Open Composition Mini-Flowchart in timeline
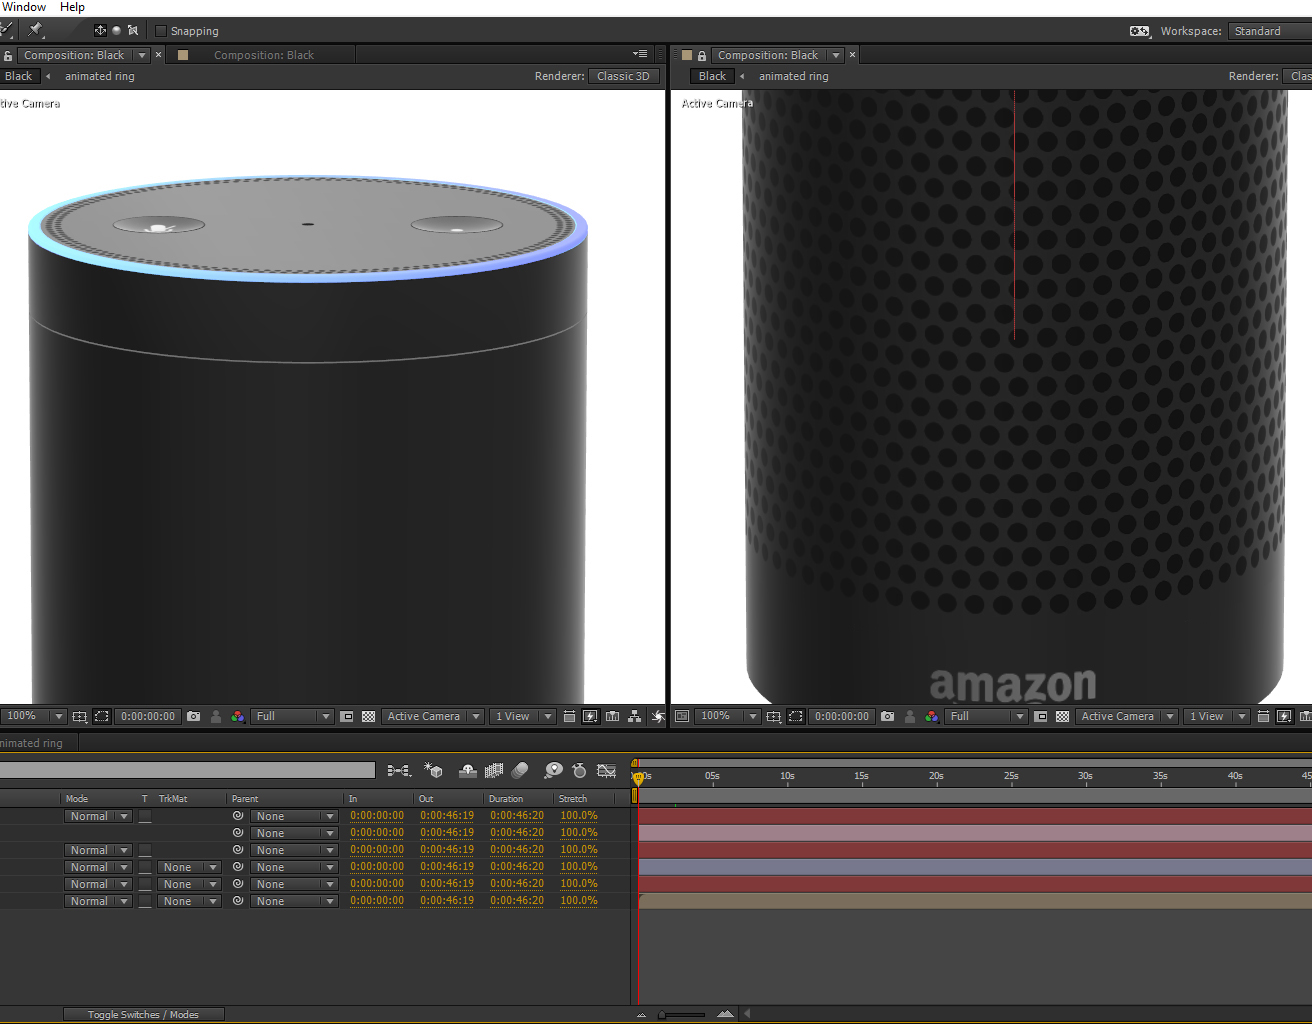 tap(399, 770)
